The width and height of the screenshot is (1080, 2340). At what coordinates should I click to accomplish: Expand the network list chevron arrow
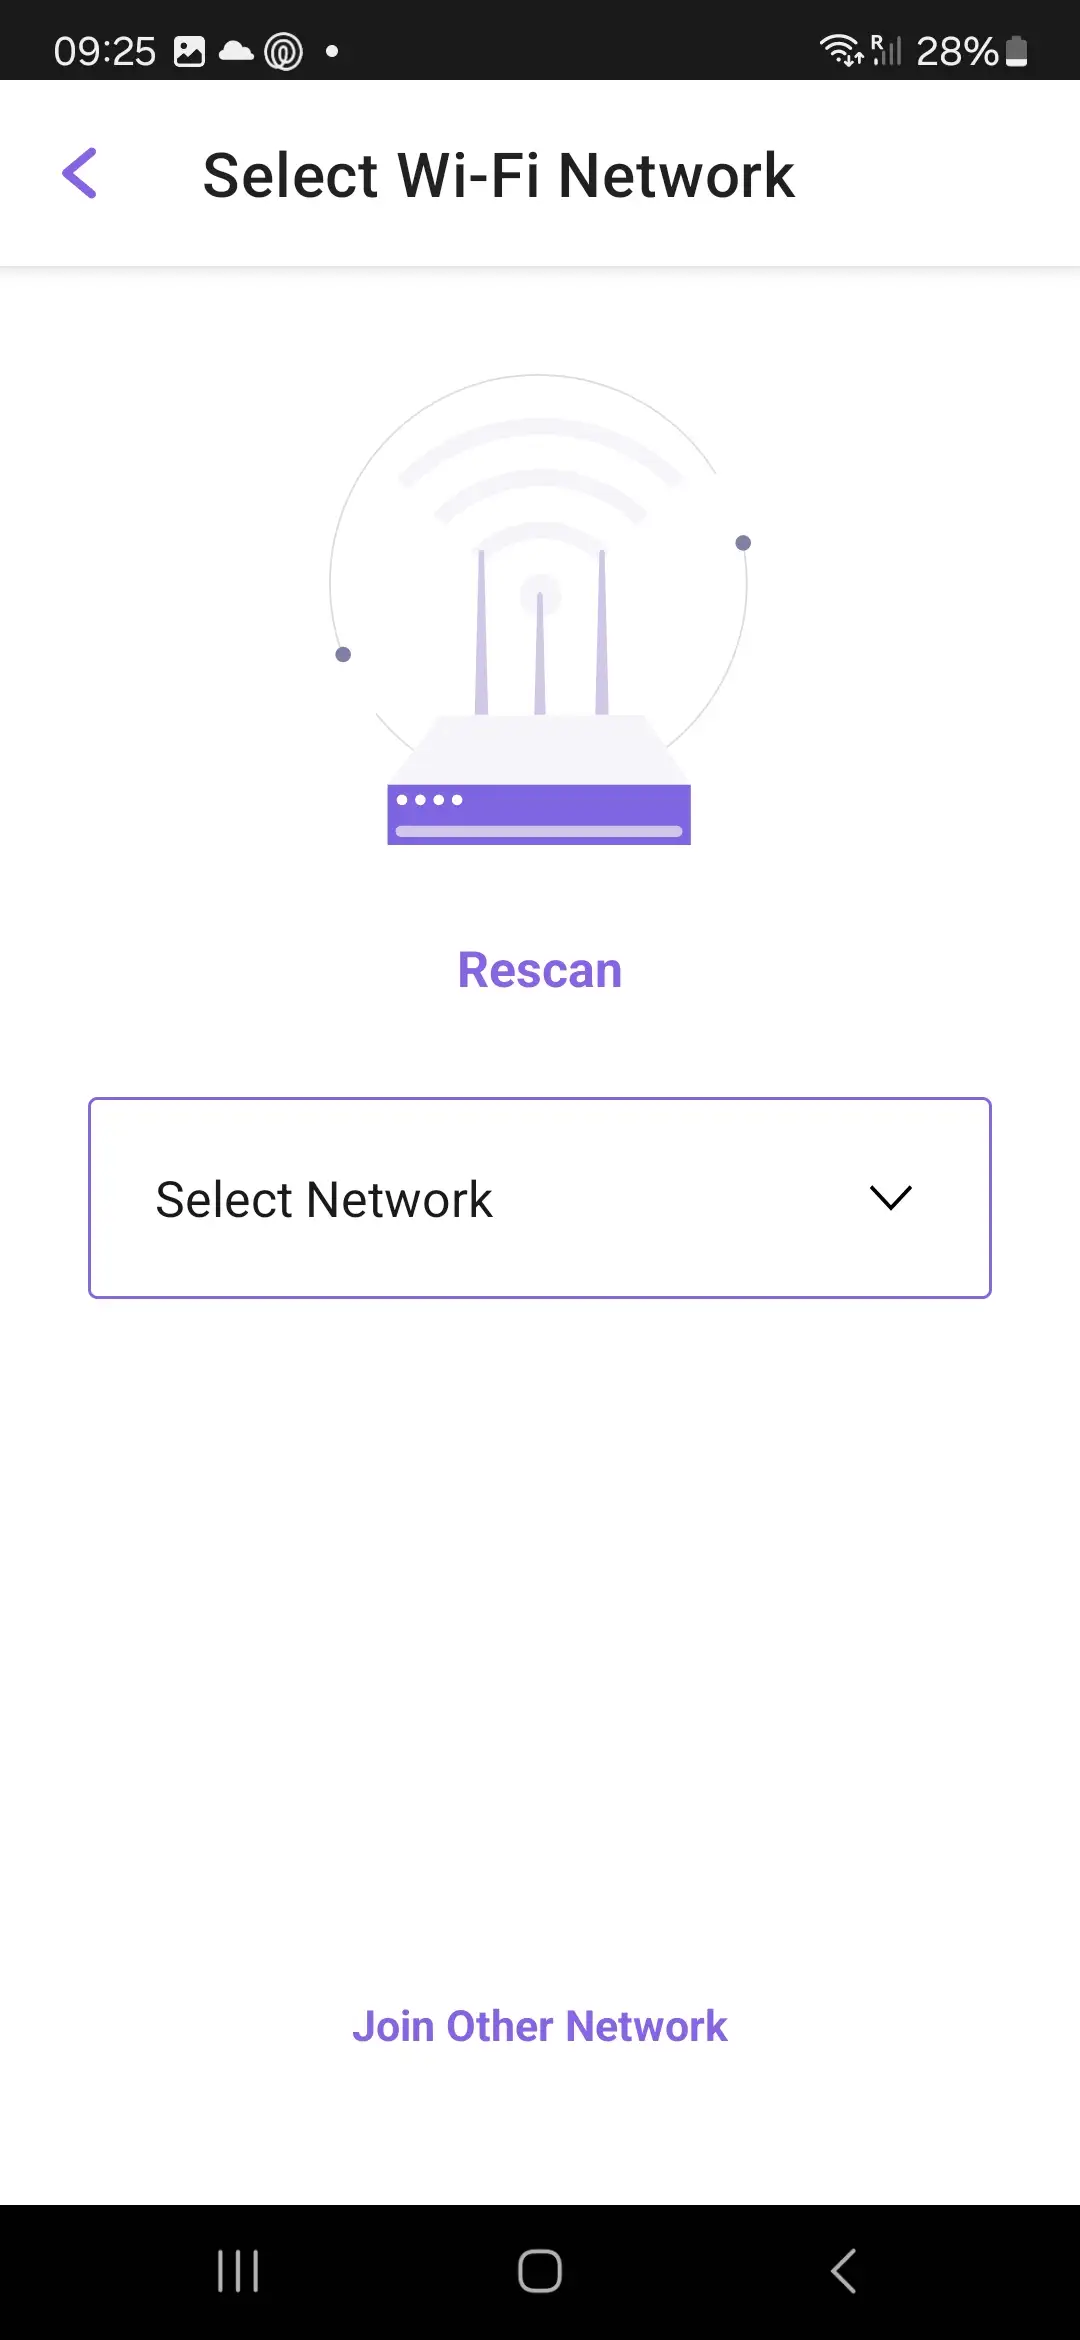890,1198
